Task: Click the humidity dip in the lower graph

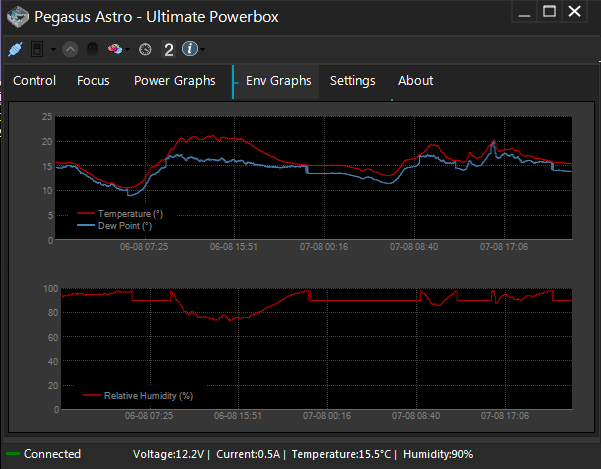Action: 230,320
